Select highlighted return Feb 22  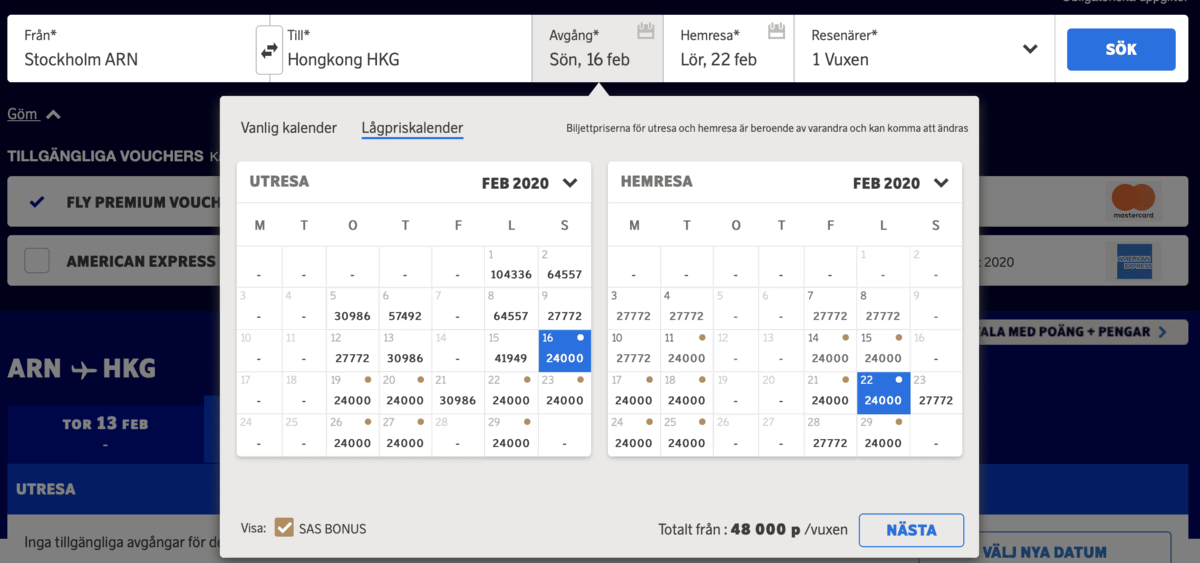point(883,392)
